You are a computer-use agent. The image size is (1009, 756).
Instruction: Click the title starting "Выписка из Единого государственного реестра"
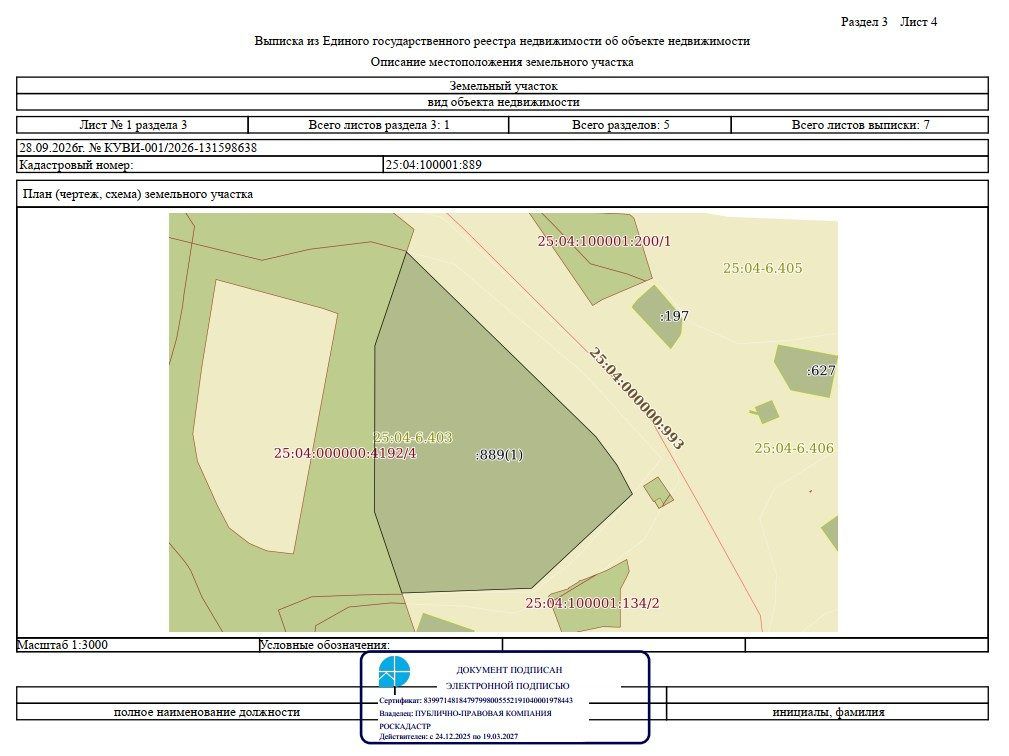pos(502,41)
